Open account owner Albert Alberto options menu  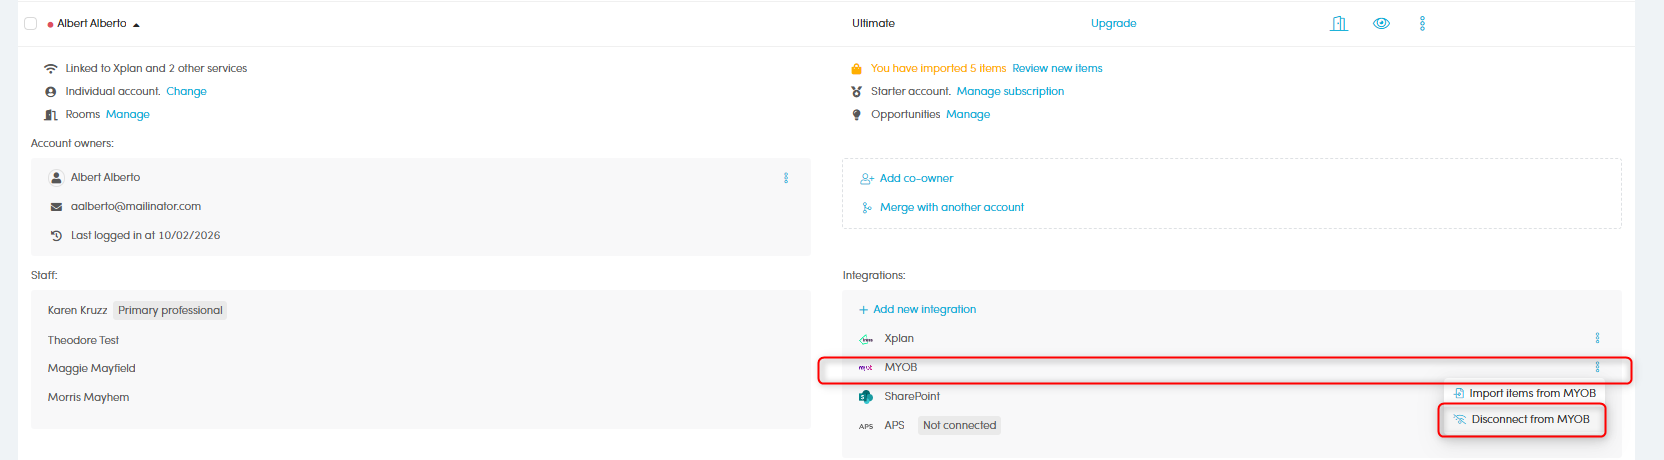(786, 178)
